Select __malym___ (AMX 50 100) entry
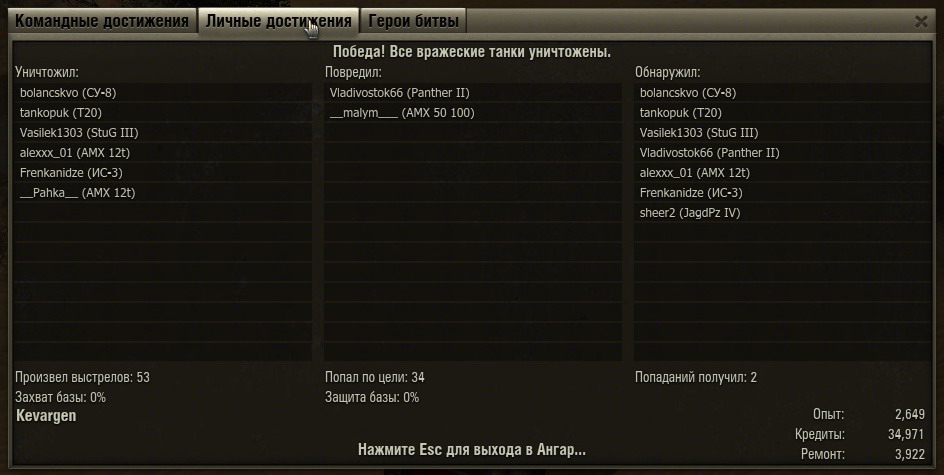944x475 pixels. click(x=473, y=113)
